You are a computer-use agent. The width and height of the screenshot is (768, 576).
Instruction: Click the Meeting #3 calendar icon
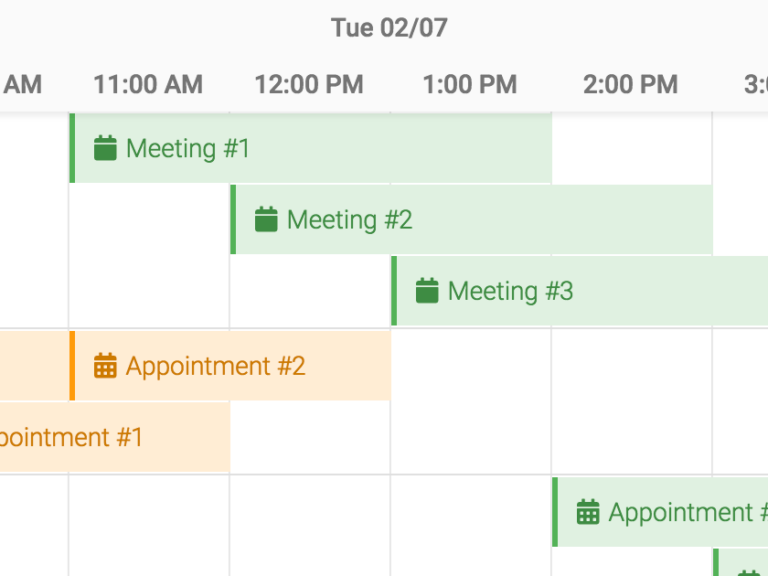[x=427, y=290]
